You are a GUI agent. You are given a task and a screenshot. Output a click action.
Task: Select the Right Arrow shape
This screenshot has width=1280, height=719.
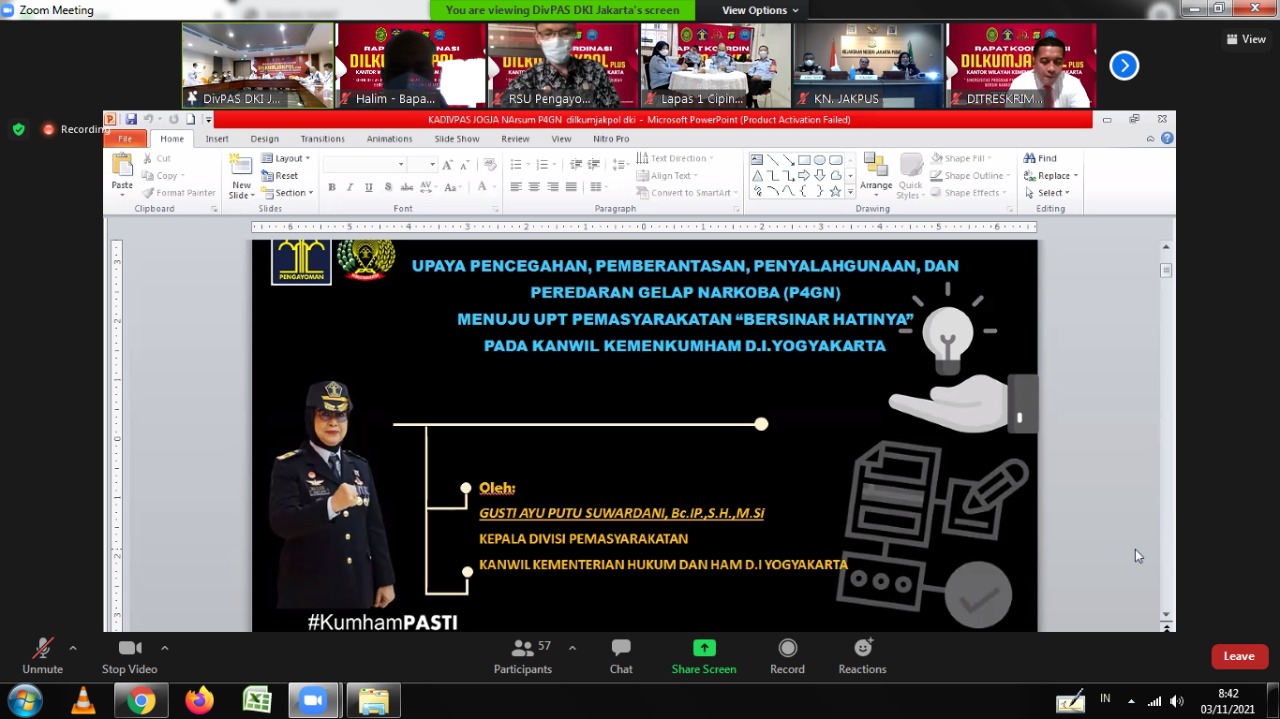pyautogui.click(x=804, y=176)
